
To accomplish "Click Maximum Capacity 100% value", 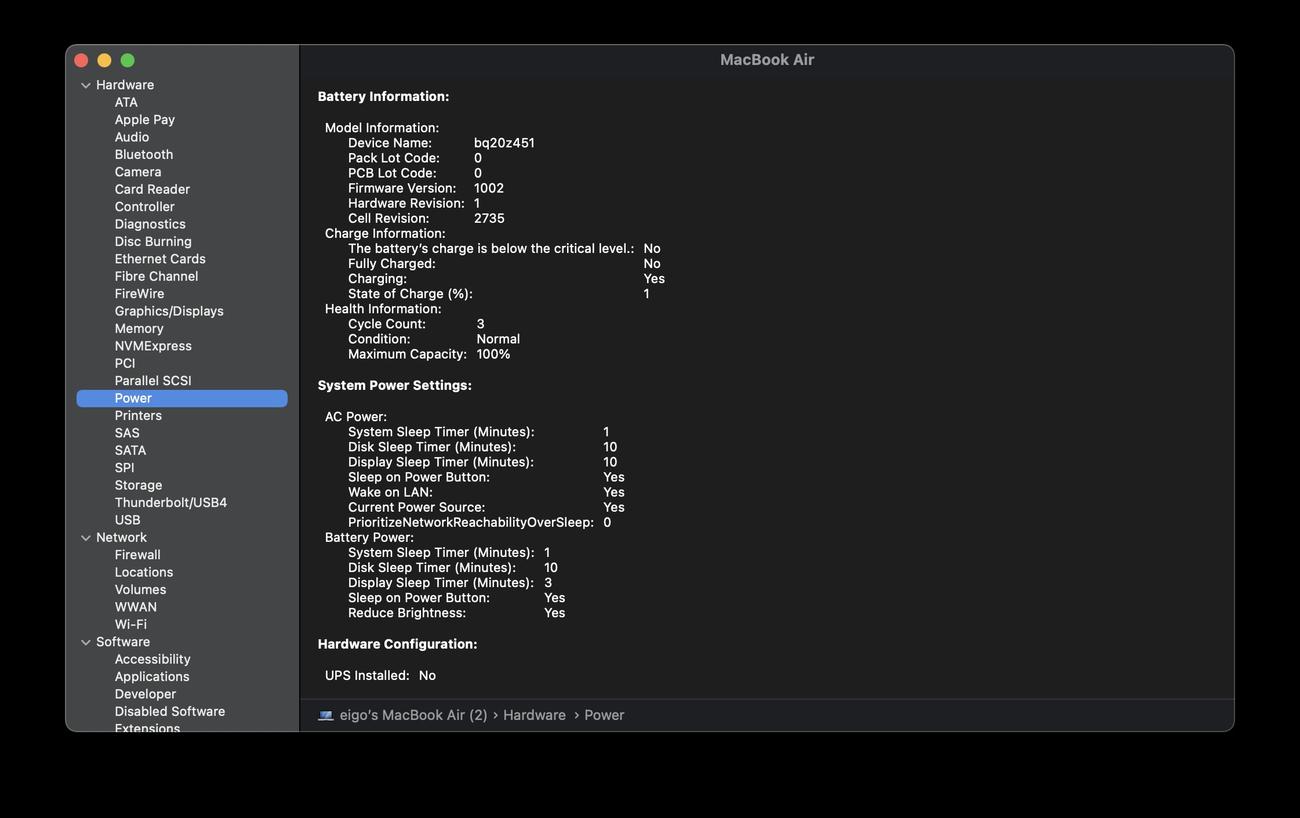I will coord(493,354).
